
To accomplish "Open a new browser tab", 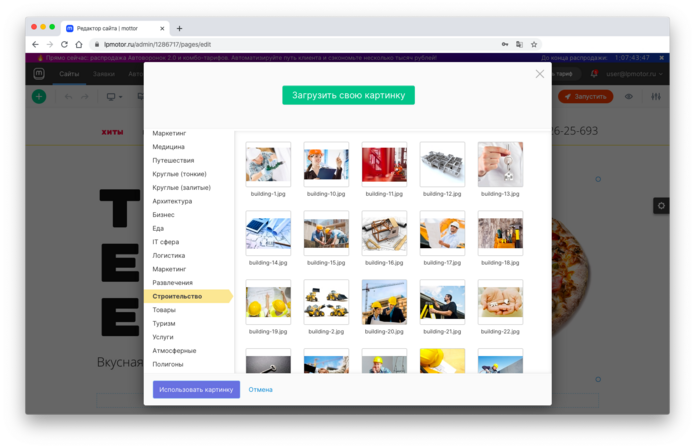I will point(179,28).
